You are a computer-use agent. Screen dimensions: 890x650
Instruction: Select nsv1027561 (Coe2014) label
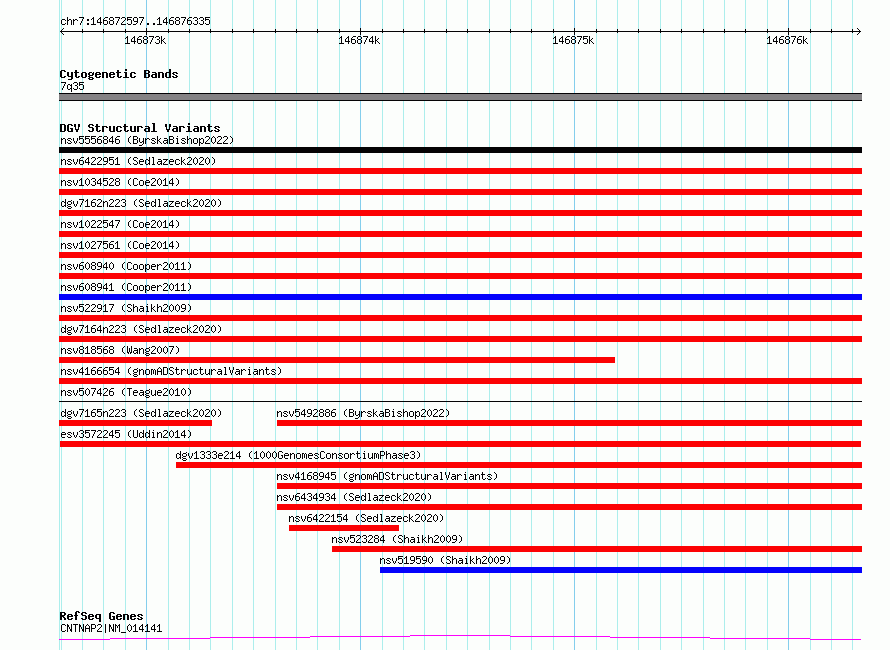pyautogui.click(x=120, y=245)
